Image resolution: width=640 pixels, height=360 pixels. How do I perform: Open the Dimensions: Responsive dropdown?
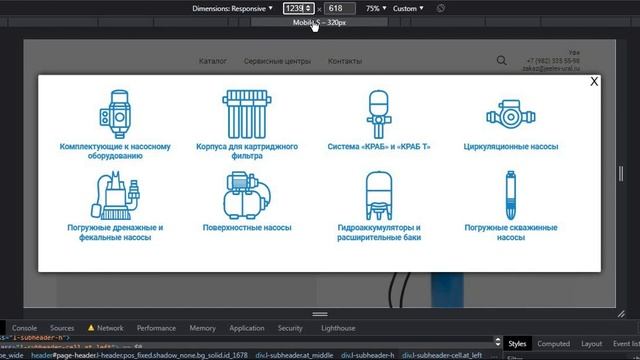click(x=232, y=9)
